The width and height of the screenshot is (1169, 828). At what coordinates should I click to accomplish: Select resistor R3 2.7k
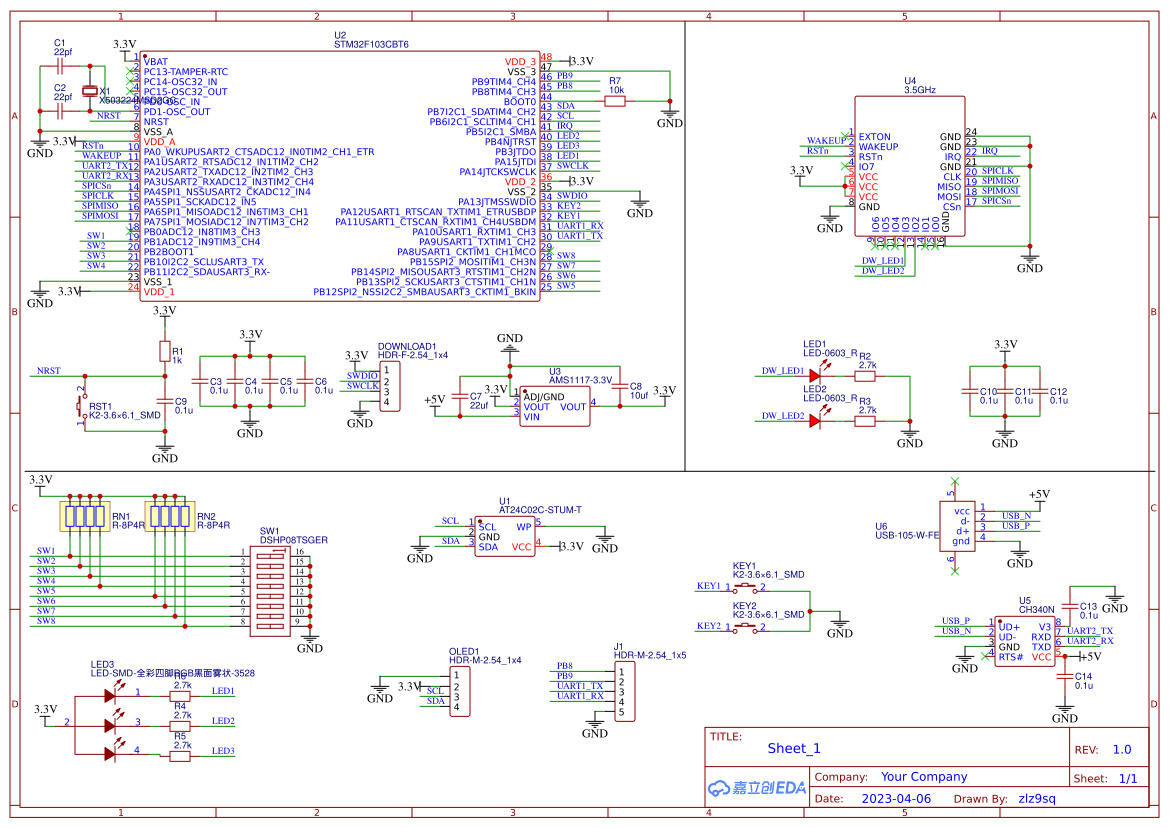tap(865, 421)
